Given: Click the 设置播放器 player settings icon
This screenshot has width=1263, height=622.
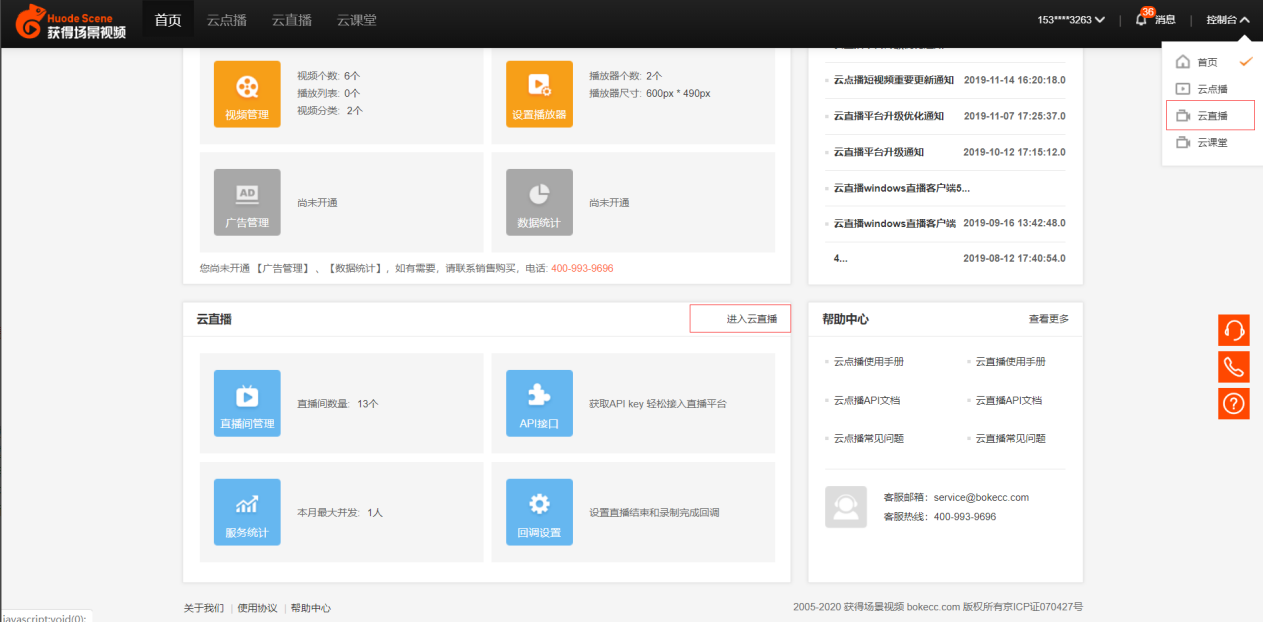Looking at the screenshot, I should point(539,94).
